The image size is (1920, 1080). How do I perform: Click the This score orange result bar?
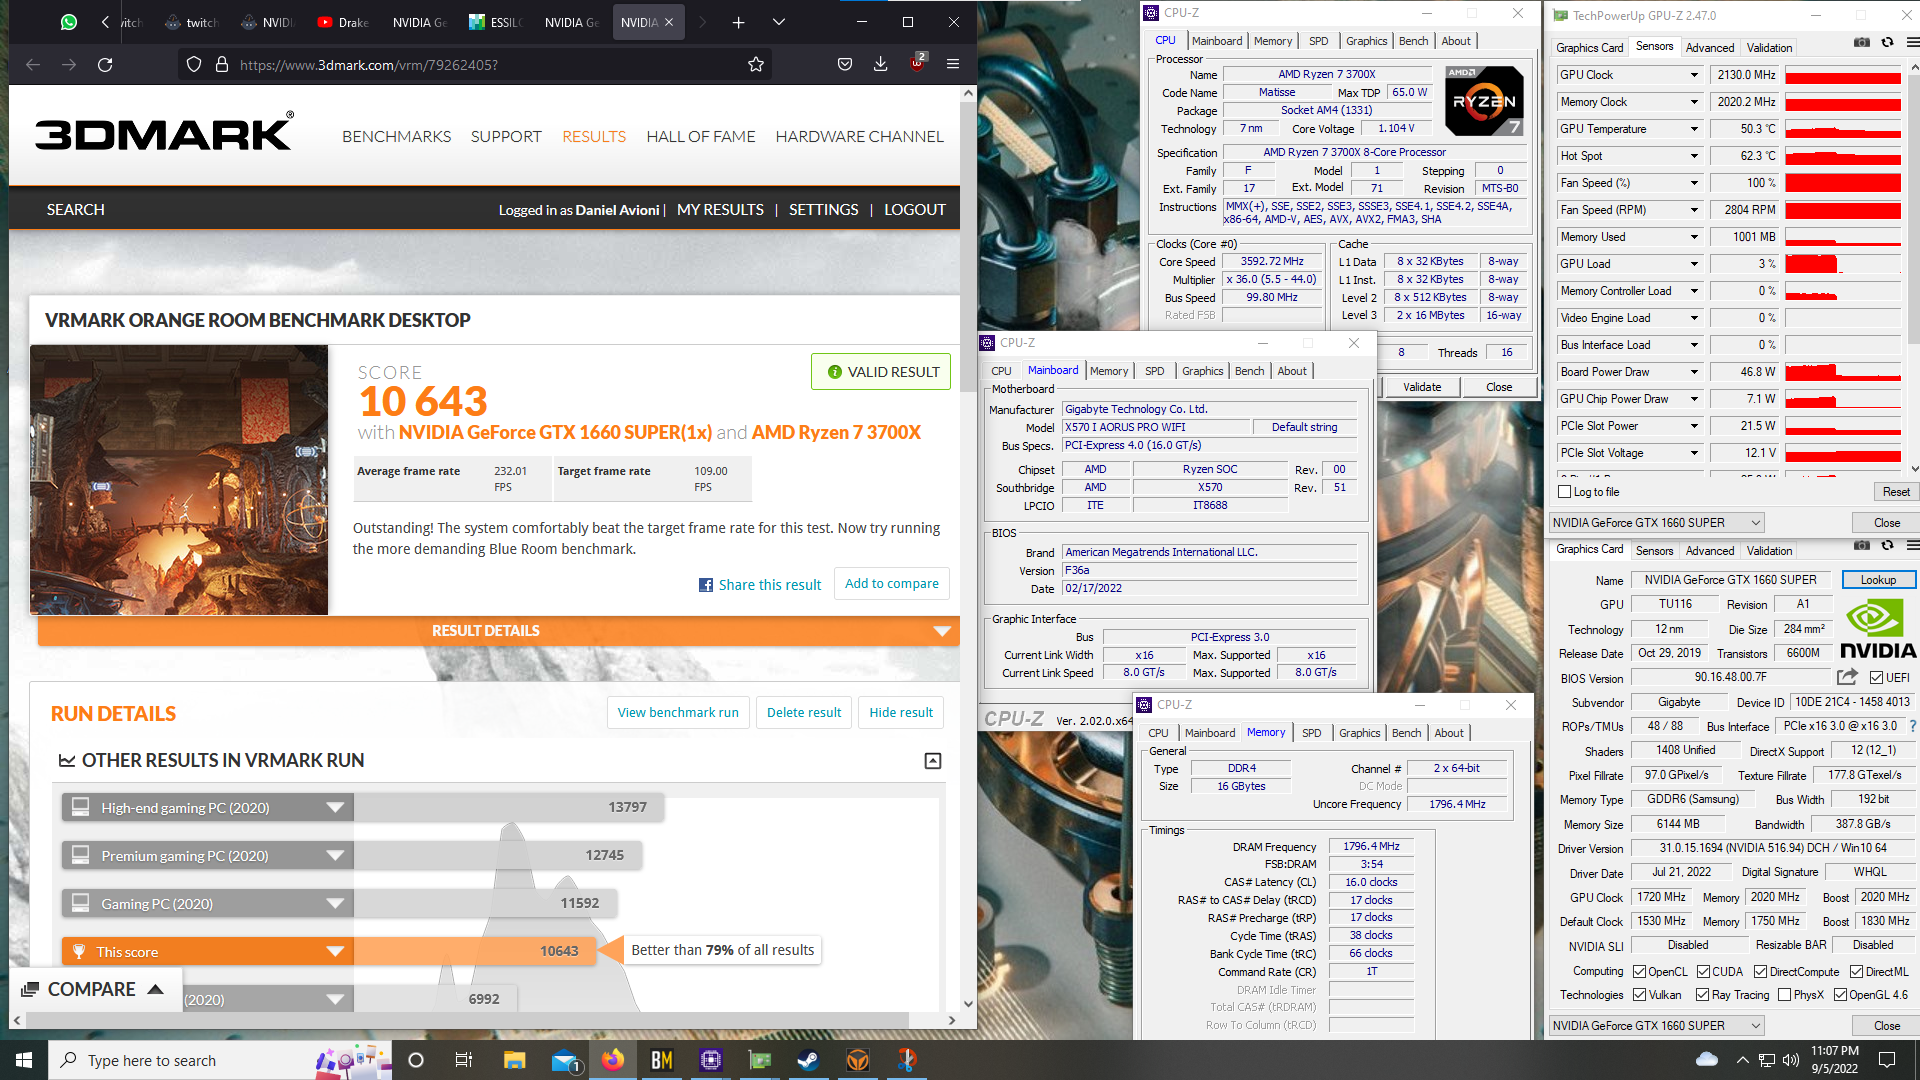(x=328, y=951)
